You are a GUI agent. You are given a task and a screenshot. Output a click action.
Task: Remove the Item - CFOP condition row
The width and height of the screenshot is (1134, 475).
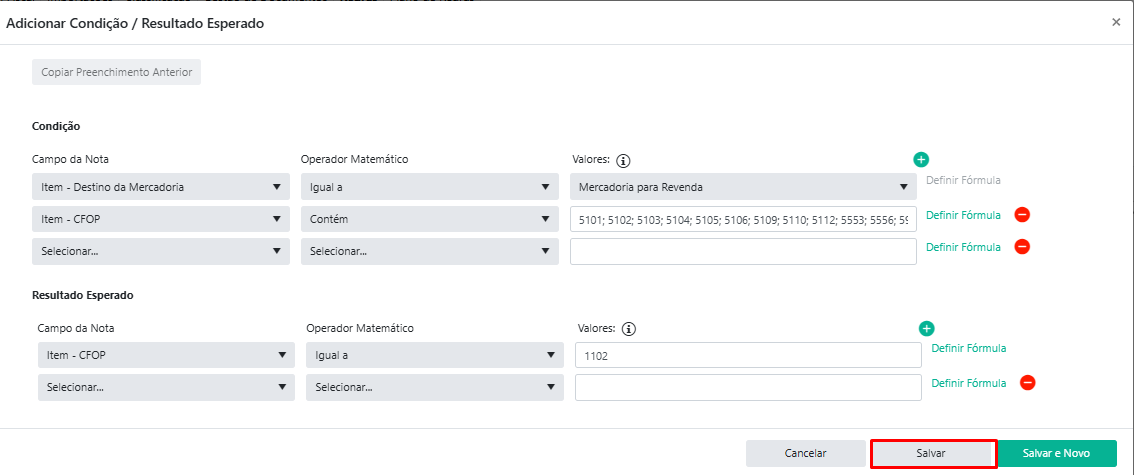(x=1022, y=214)
